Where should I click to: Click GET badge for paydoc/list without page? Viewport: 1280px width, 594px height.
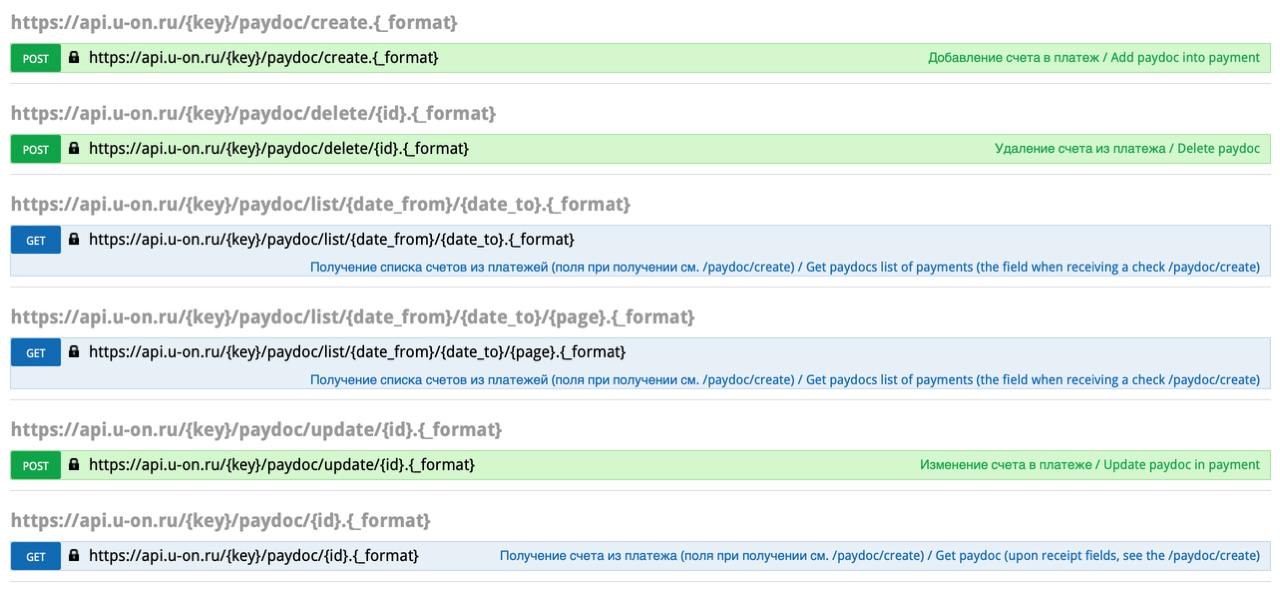[x=36, y=240]
